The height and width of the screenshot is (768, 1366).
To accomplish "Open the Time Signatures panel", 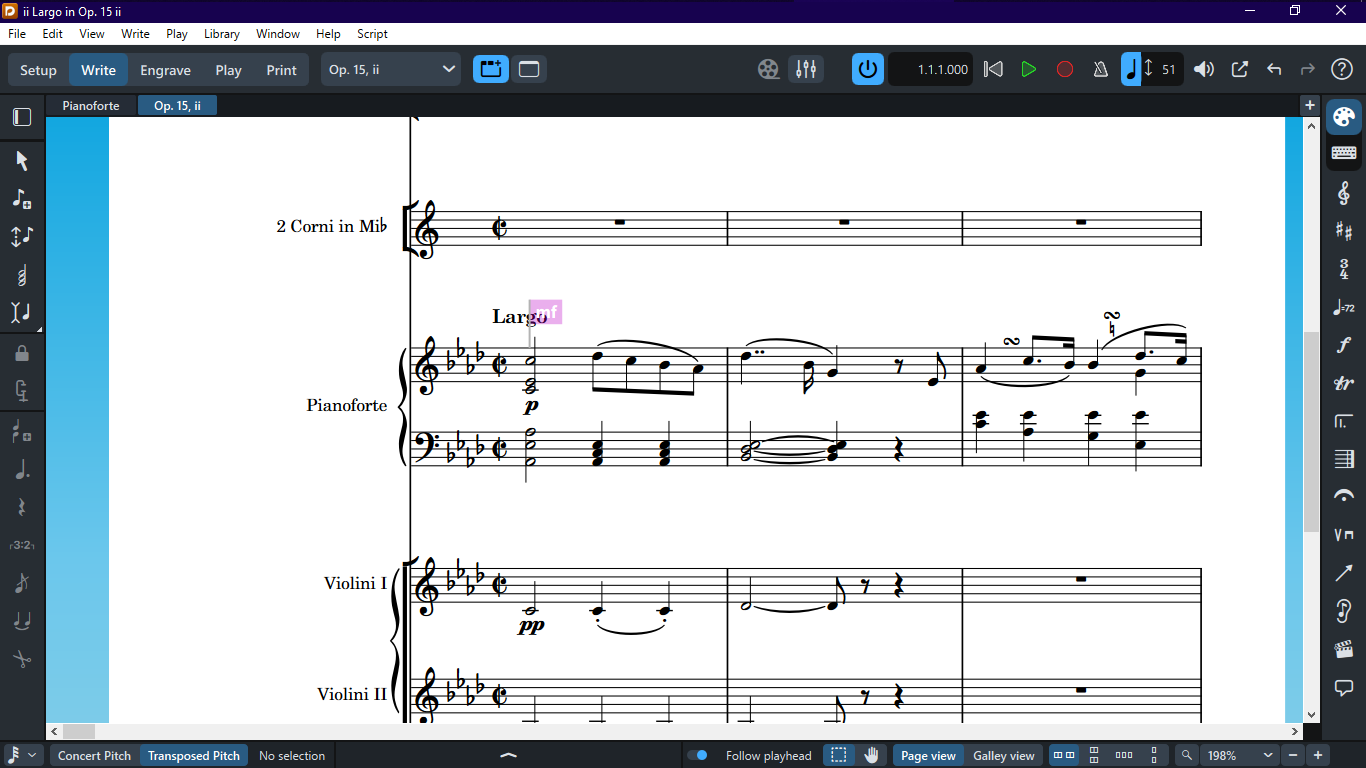I will pos(1344,269).
